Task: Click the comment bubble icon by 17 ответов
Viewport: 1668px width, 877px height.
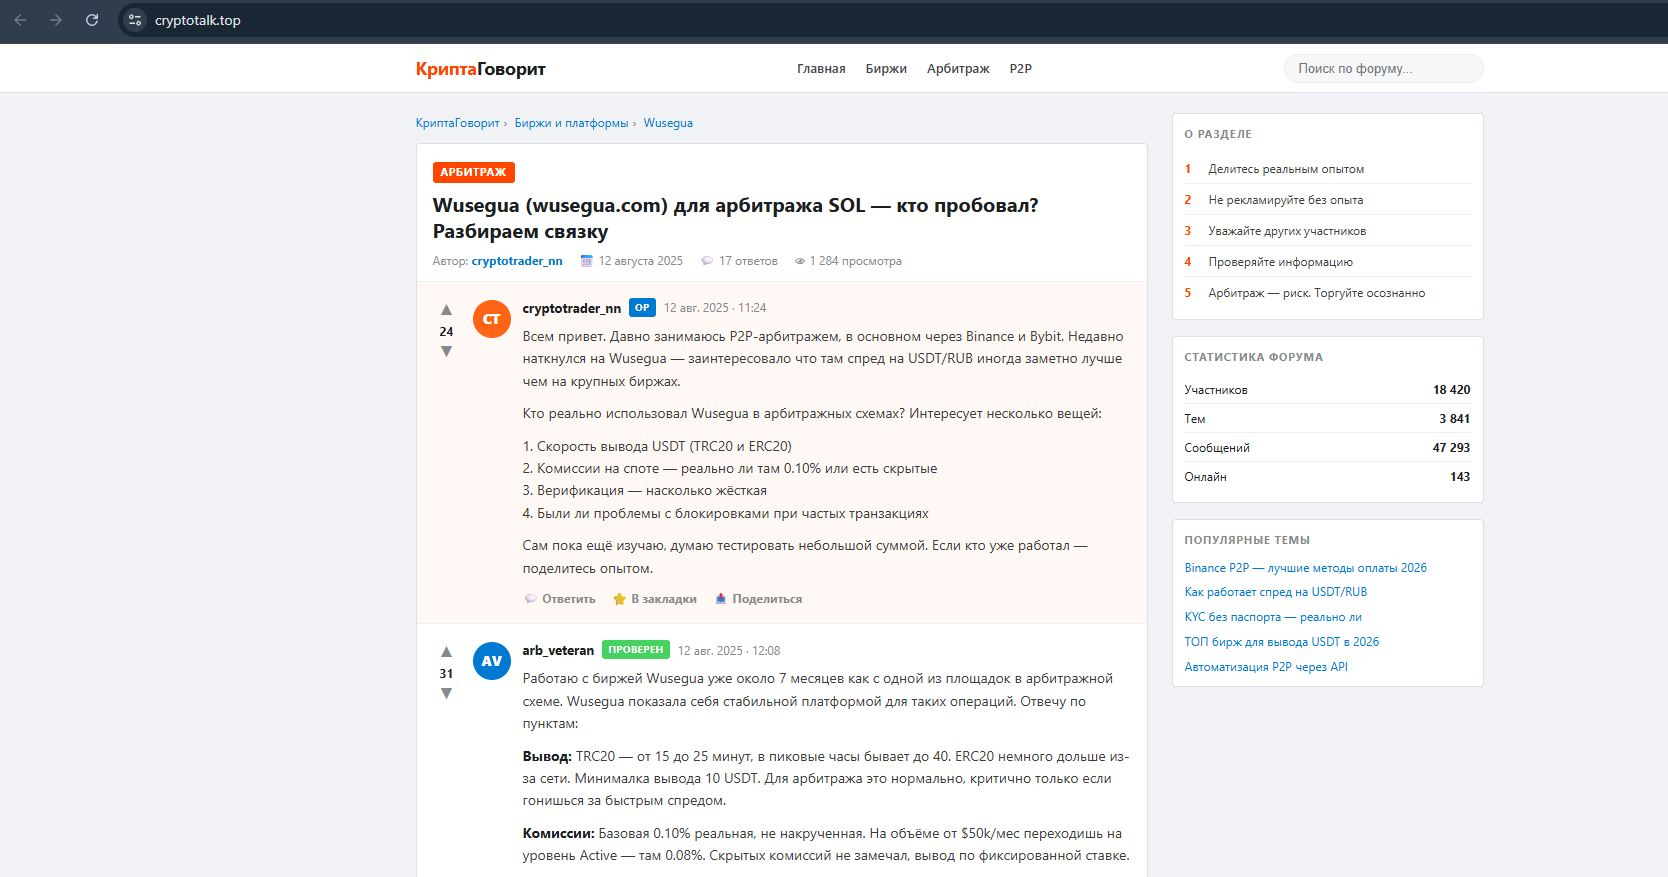Action: point(707,261)
